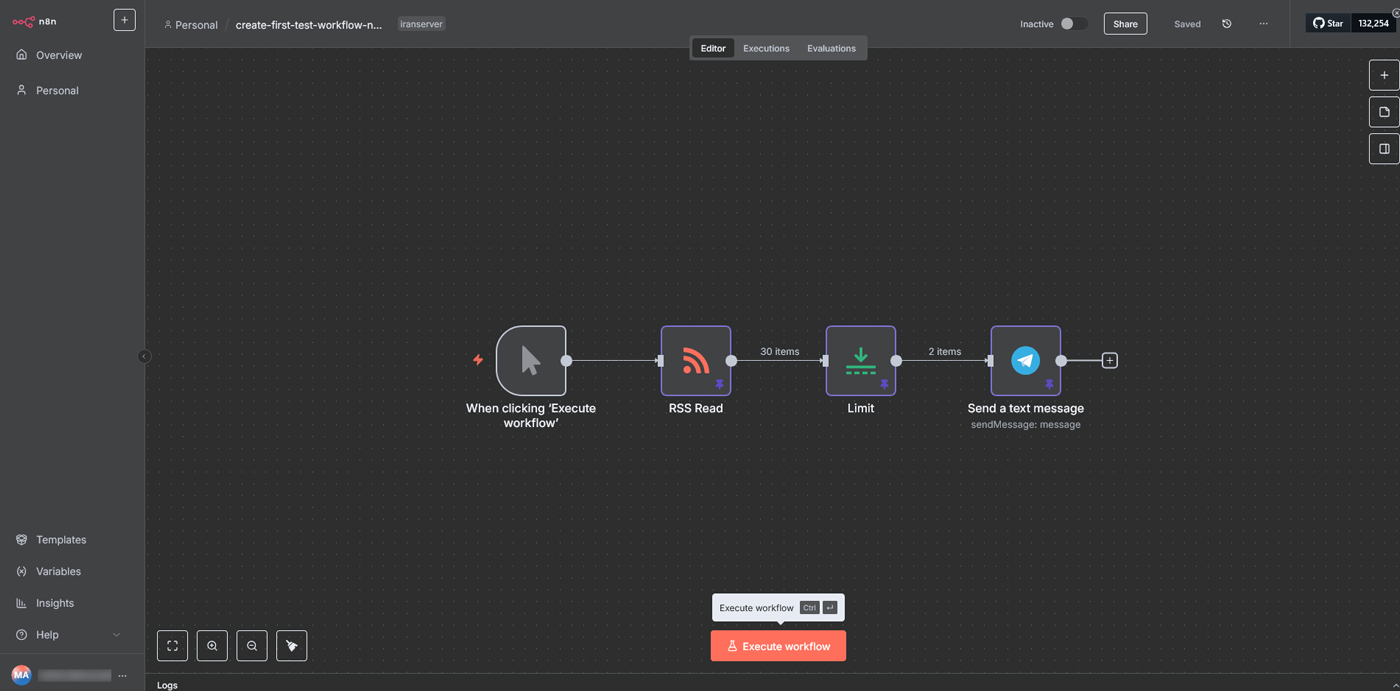
Task: Toggle the workflow Inactive switch
Action: click(1073, 24)
